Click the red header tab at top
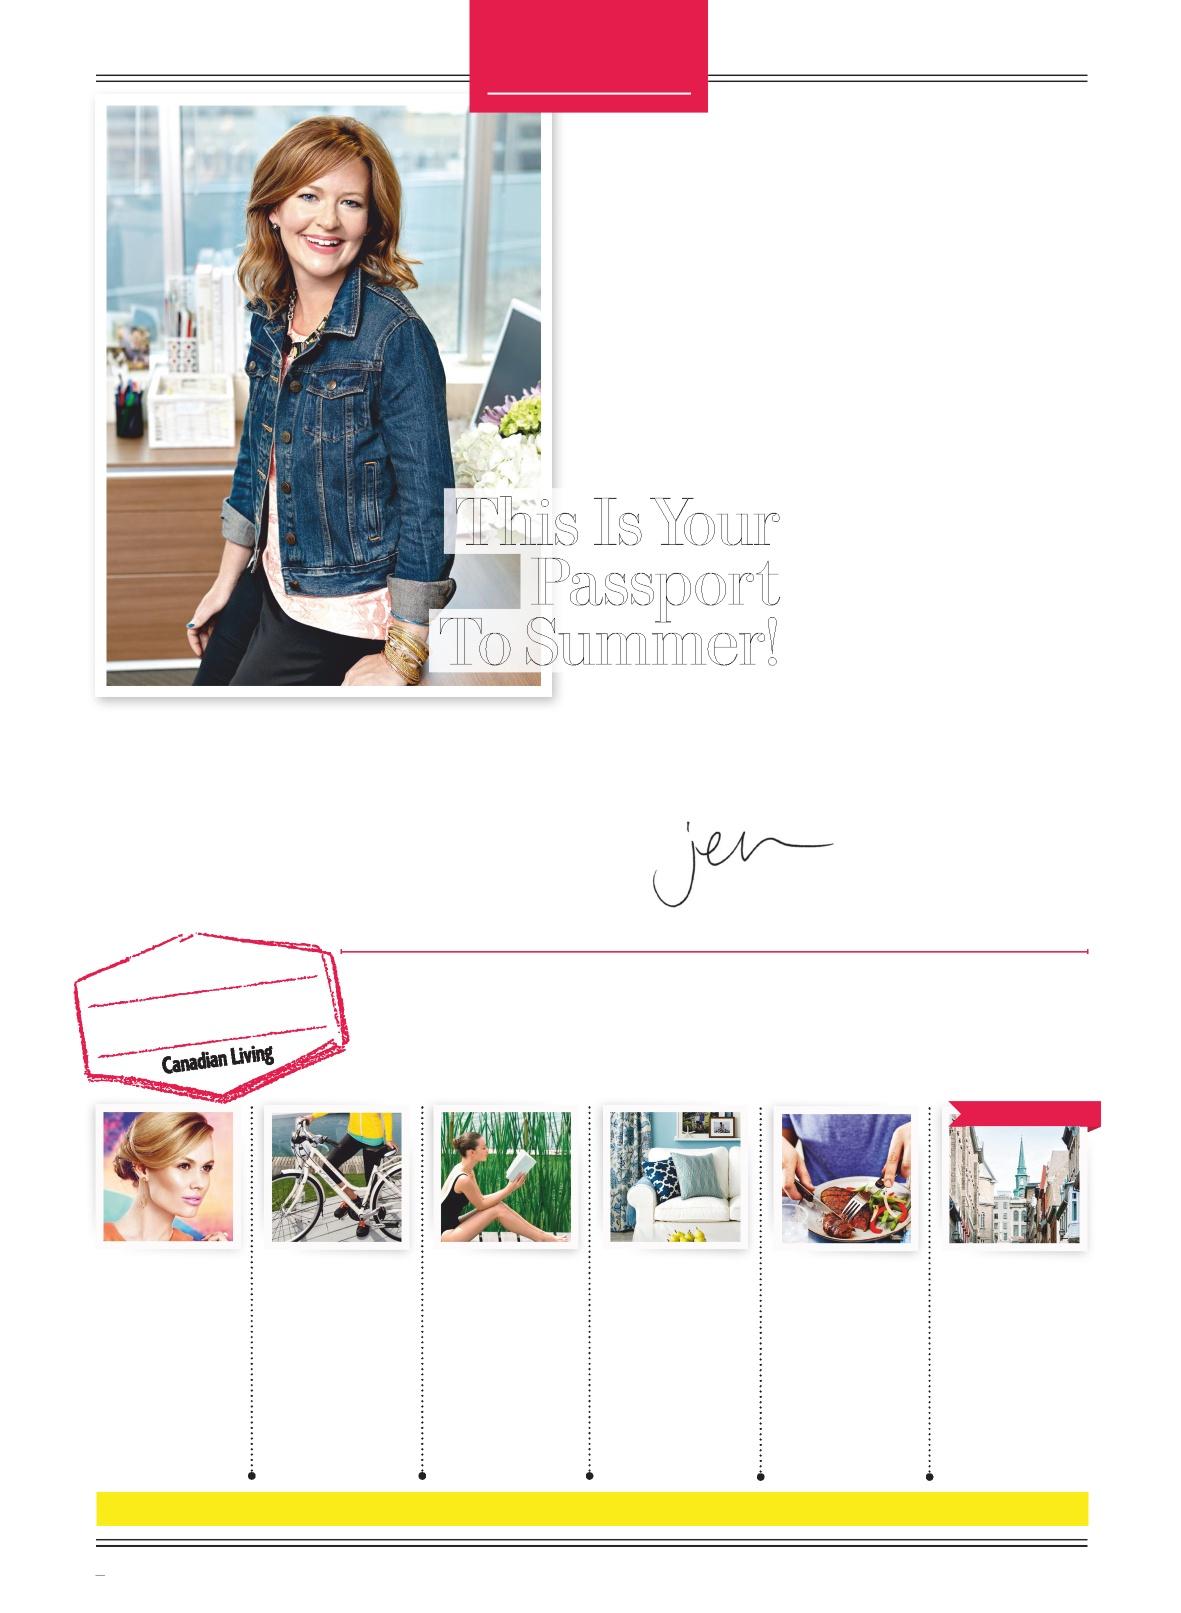The image size is (1181, 1613). click(x=589, y=55)
